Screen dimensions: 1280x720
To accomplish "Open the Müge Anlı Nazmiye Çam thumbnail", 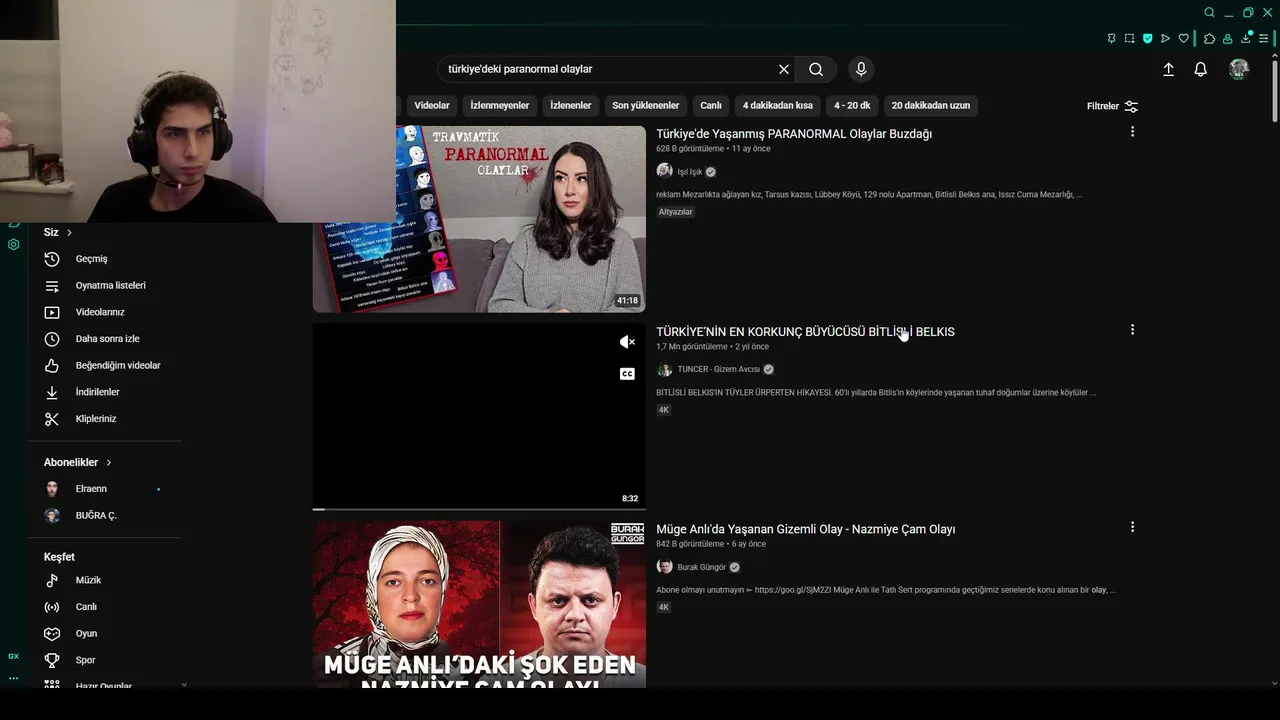I will point(479,604).
